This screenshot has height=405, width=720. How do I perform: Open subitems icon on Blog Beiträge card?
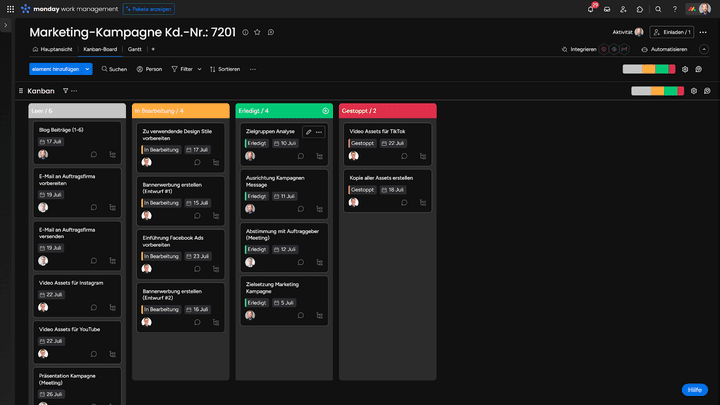pos(112,154)
